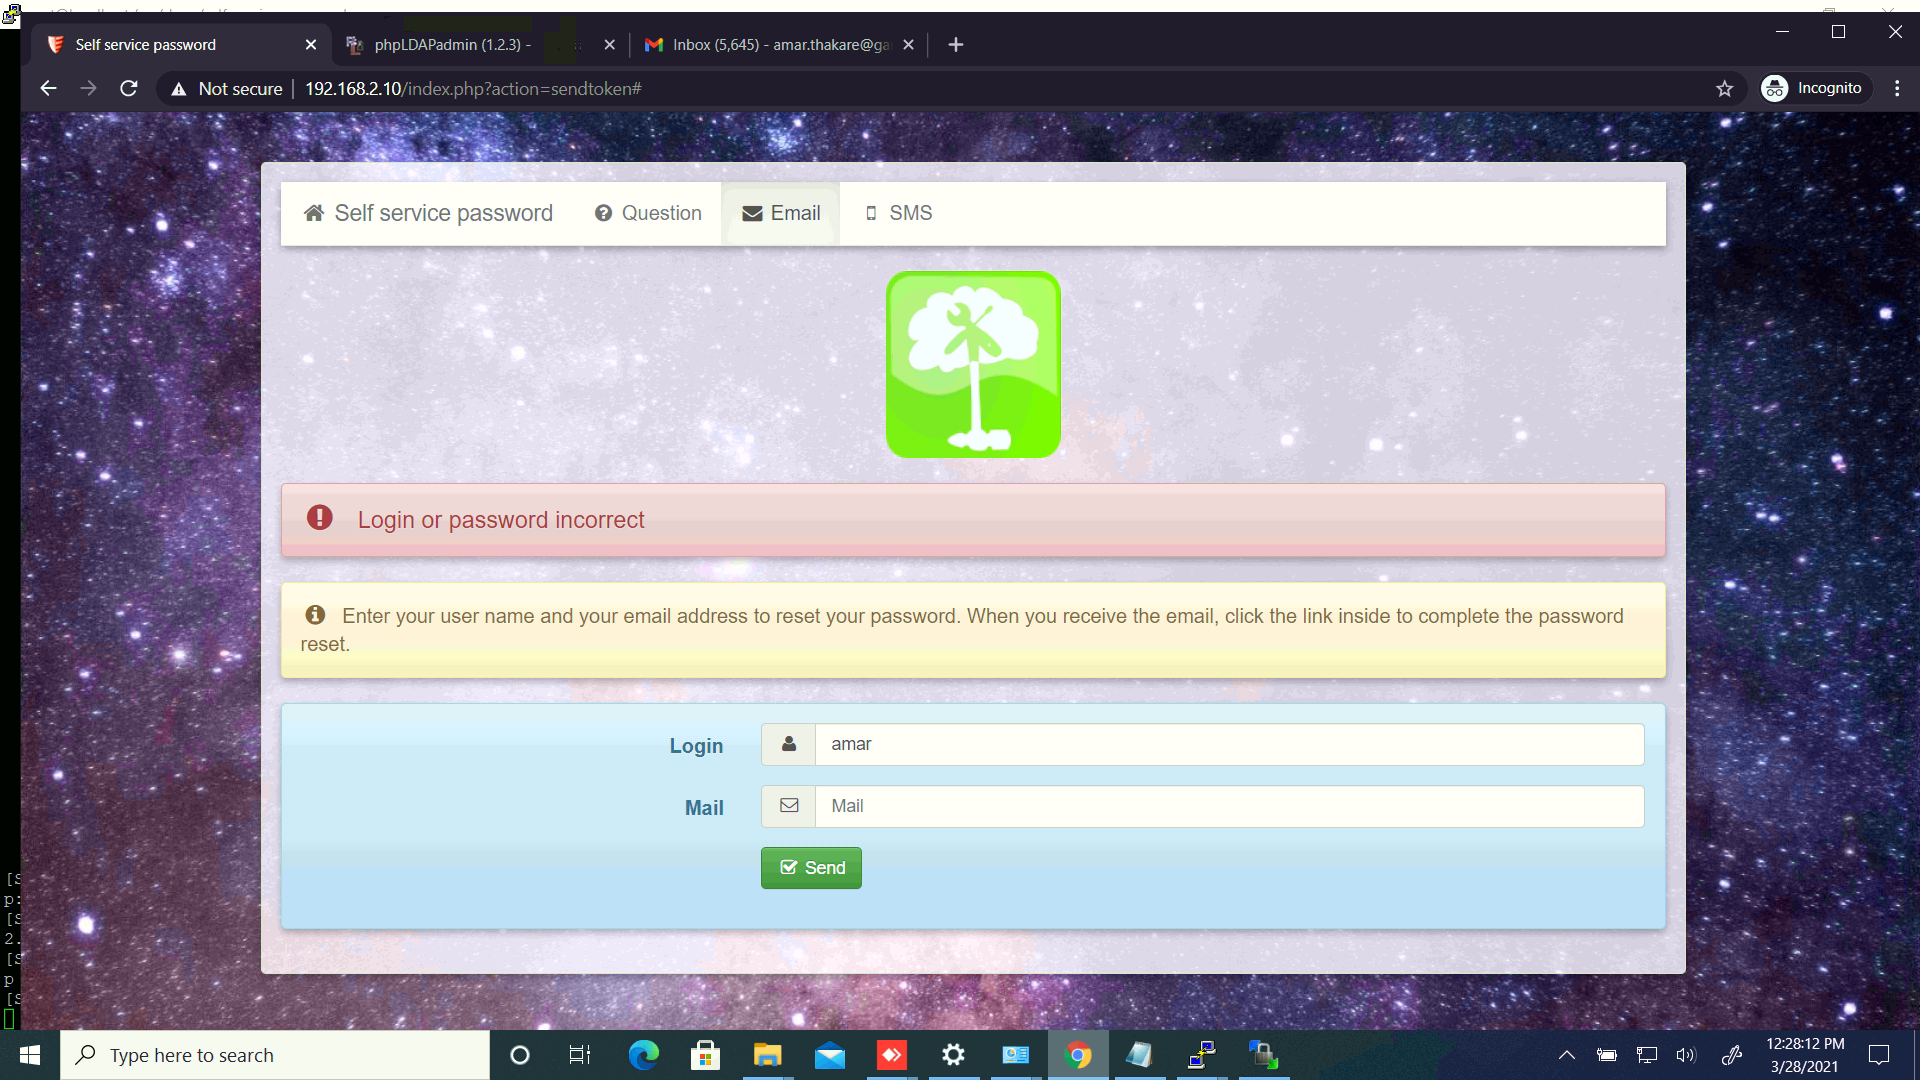This screenshot has width=1920, height=1080.
Task: Click the LDAP Tool Box tree logo
Action: point(973,365)
